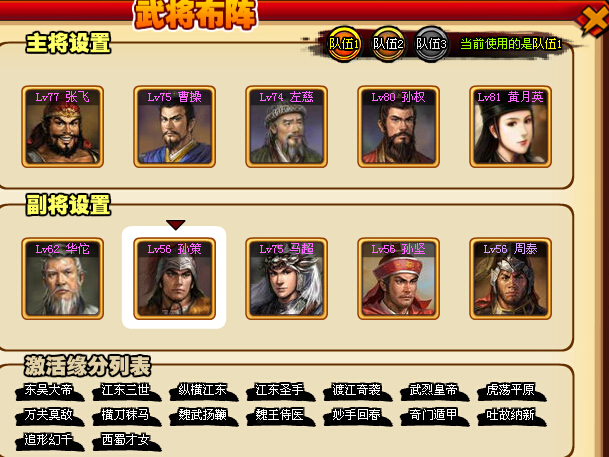The width and height of the screenshot is (609, 457).
Task: Select main general 曹操 portrait
Action: click(174, 127)
